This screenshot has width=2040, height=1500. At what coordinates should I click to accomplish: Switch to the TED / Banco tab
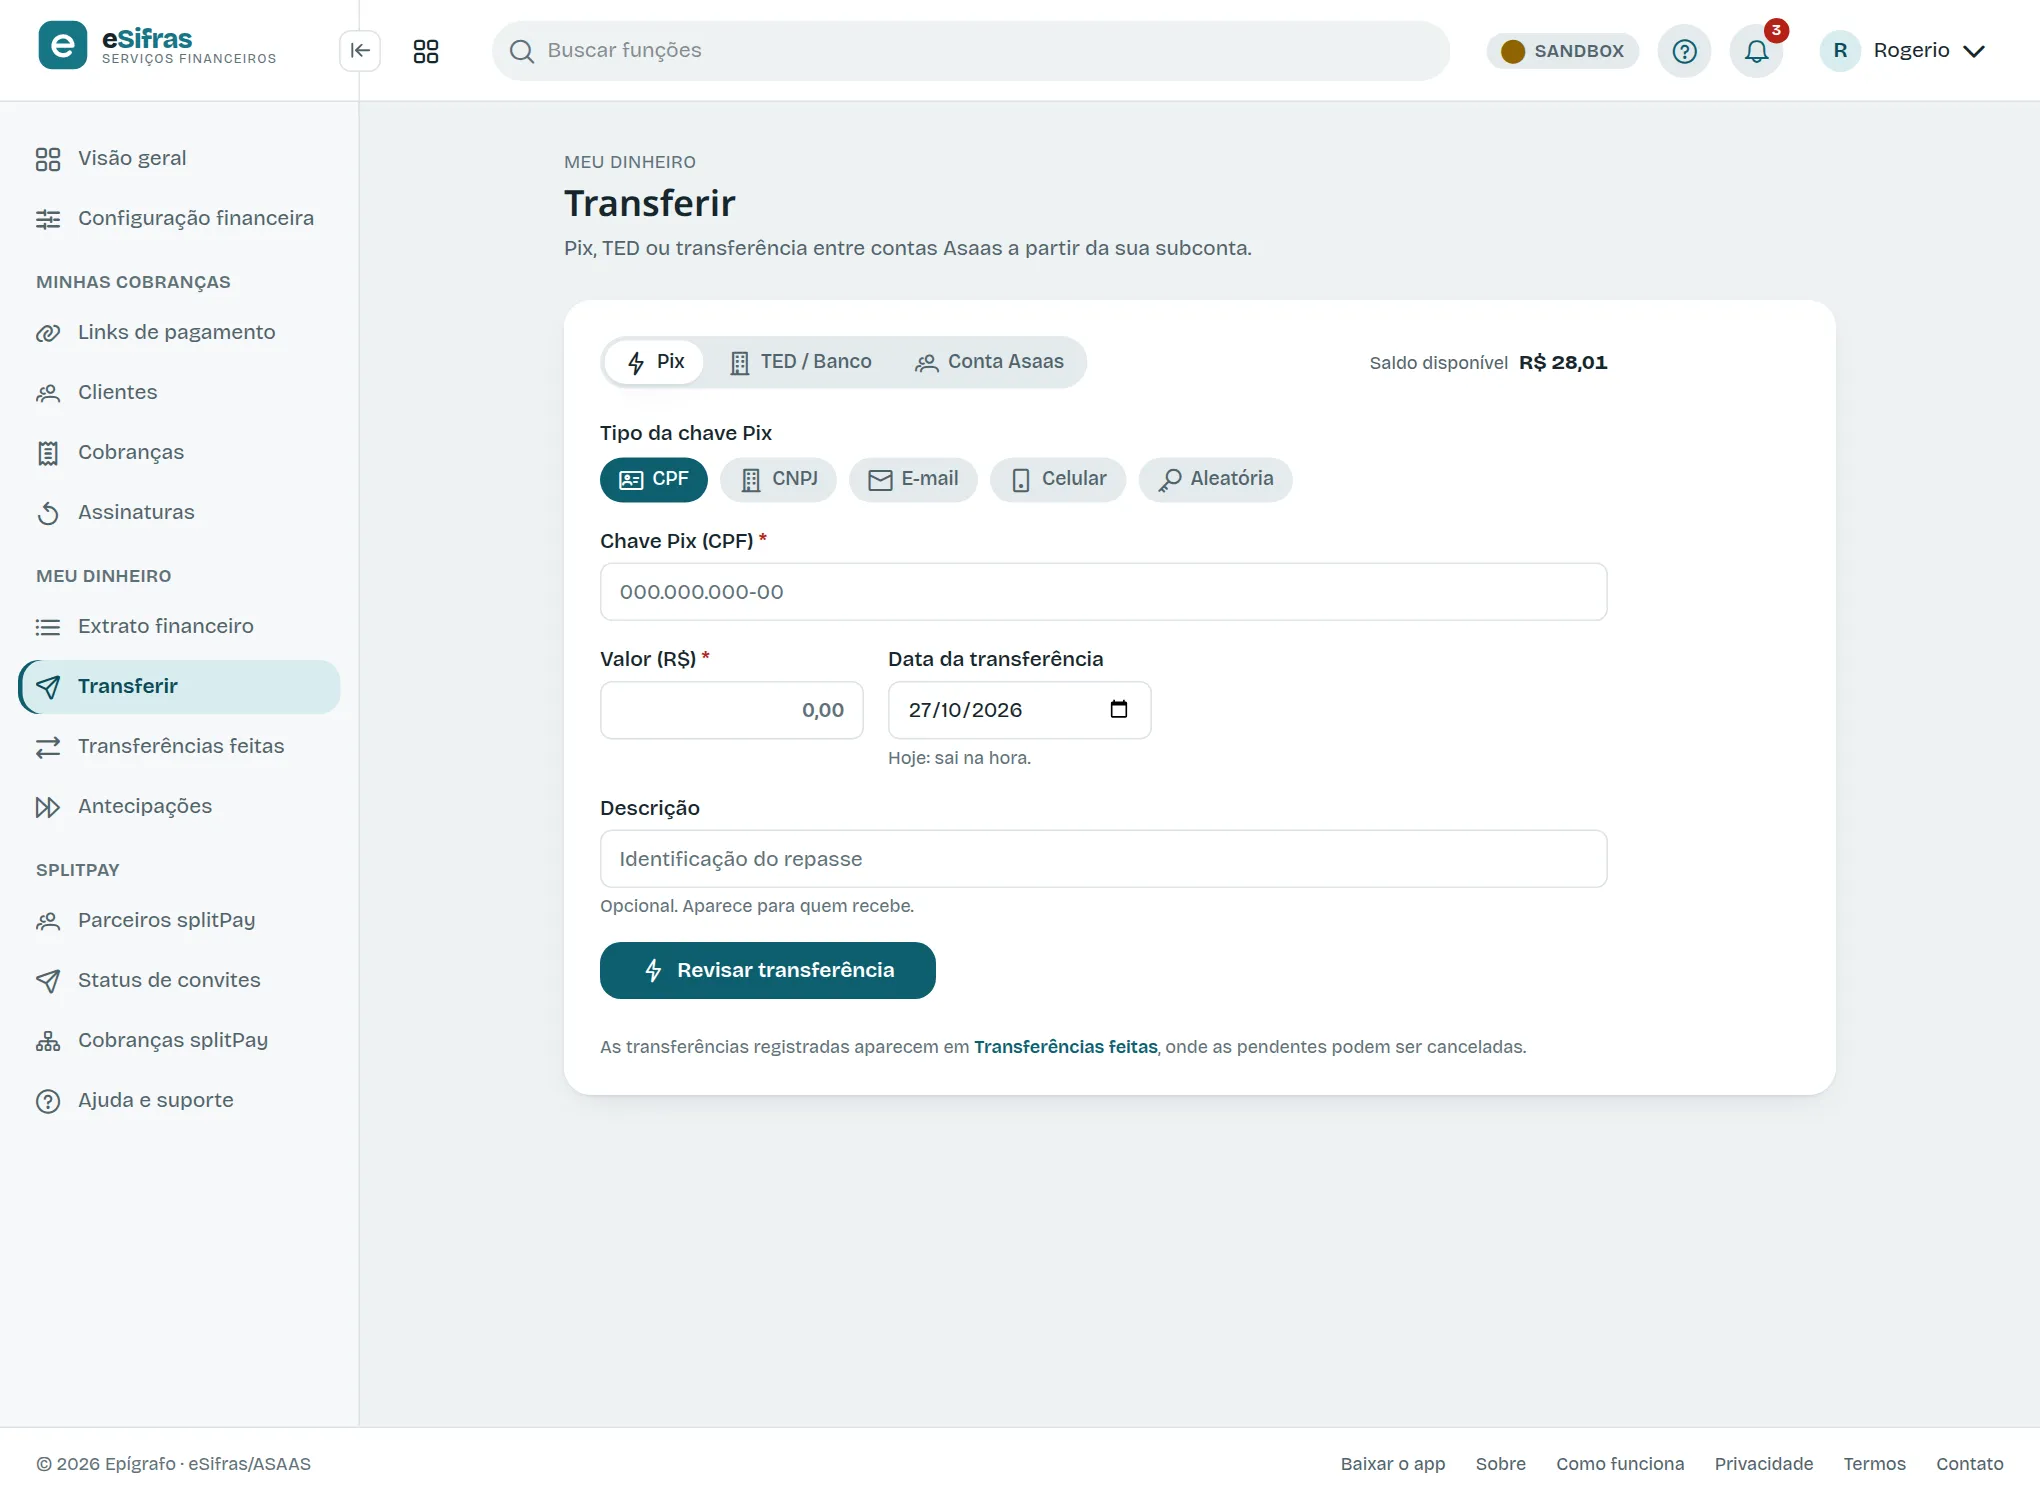tap(800, 362)
